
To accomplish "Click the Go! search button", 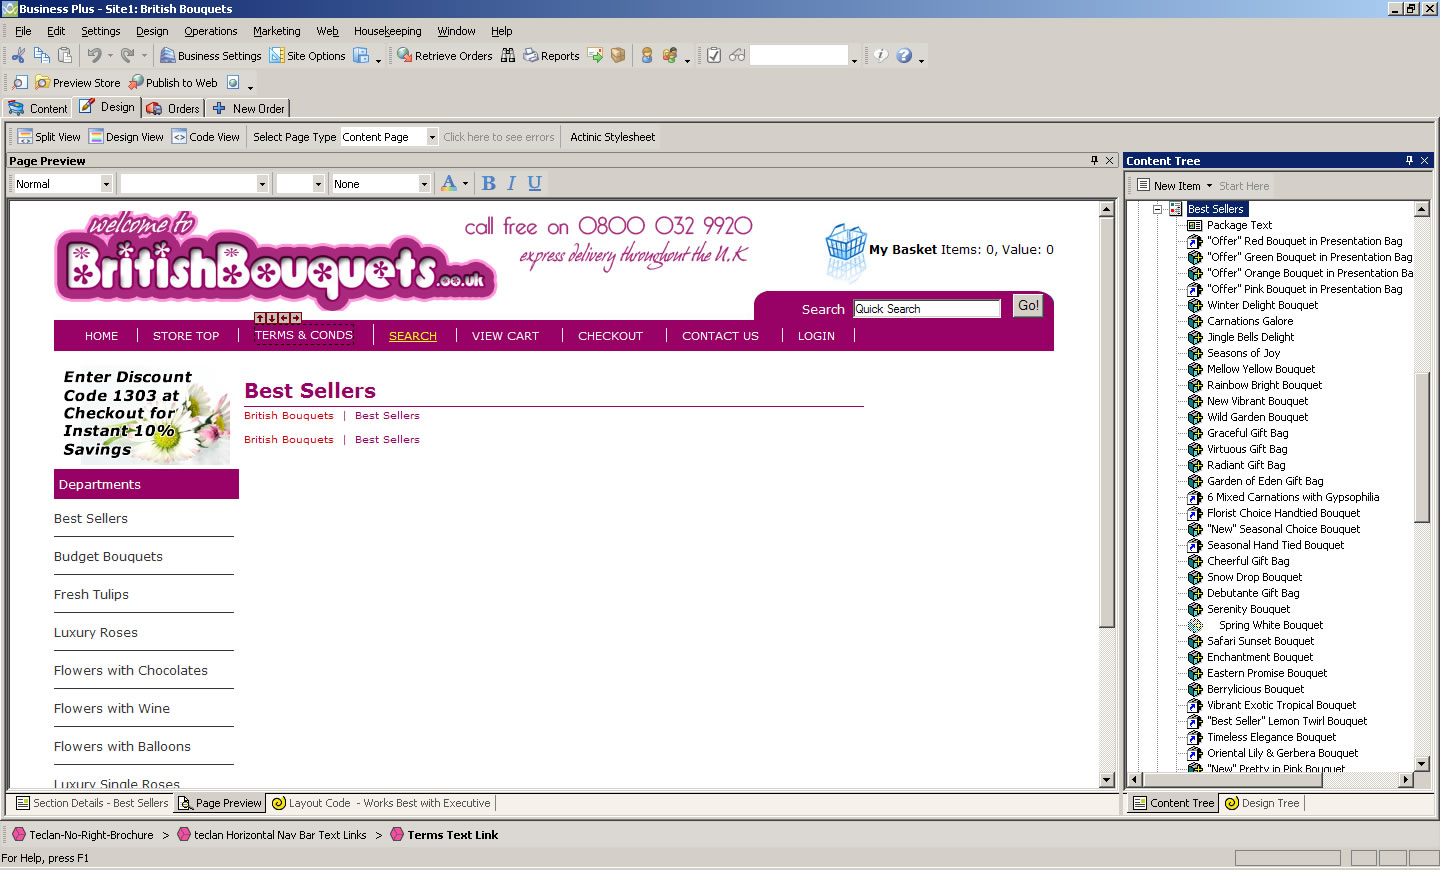I will pos(1028,306).
